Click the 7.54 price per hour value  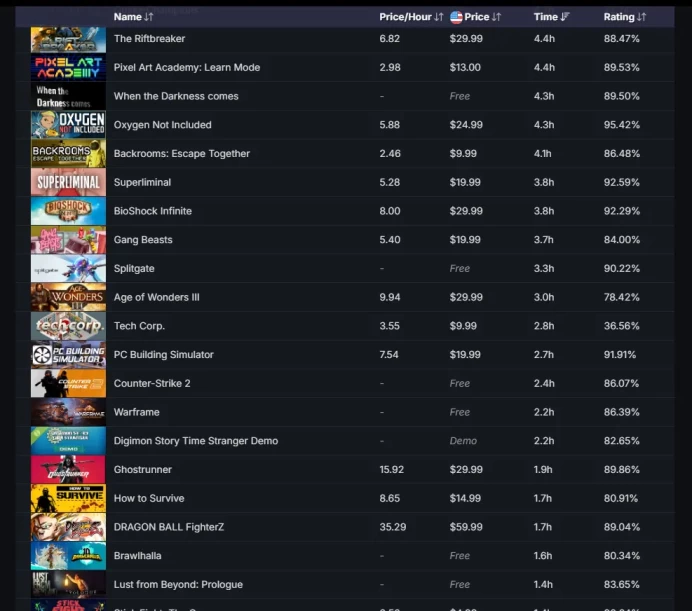389,355
